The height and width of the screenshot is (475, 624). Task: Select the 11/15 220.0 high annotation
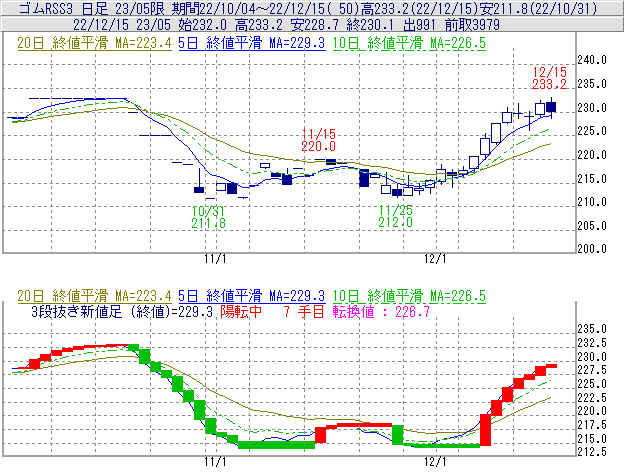318,140
